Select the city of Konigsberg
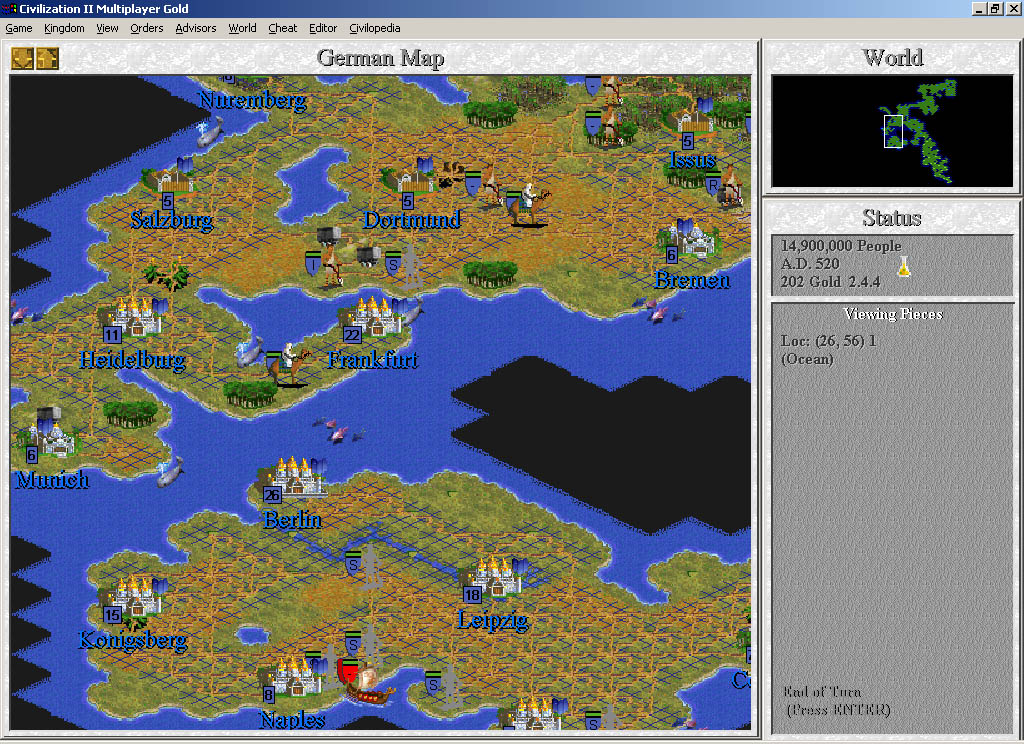Image resolution: width=1024 pixels, height=744 pixels. pos(135,598)
